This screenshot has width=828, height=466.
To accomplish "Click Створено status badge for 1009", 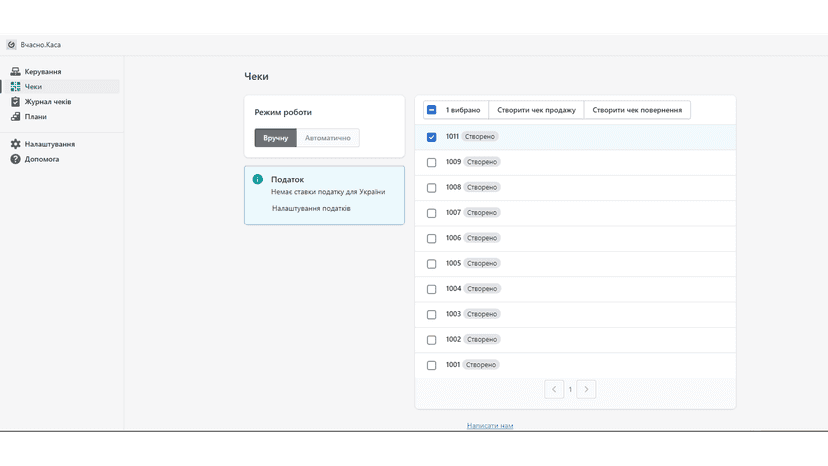I will tap(482, 162).
